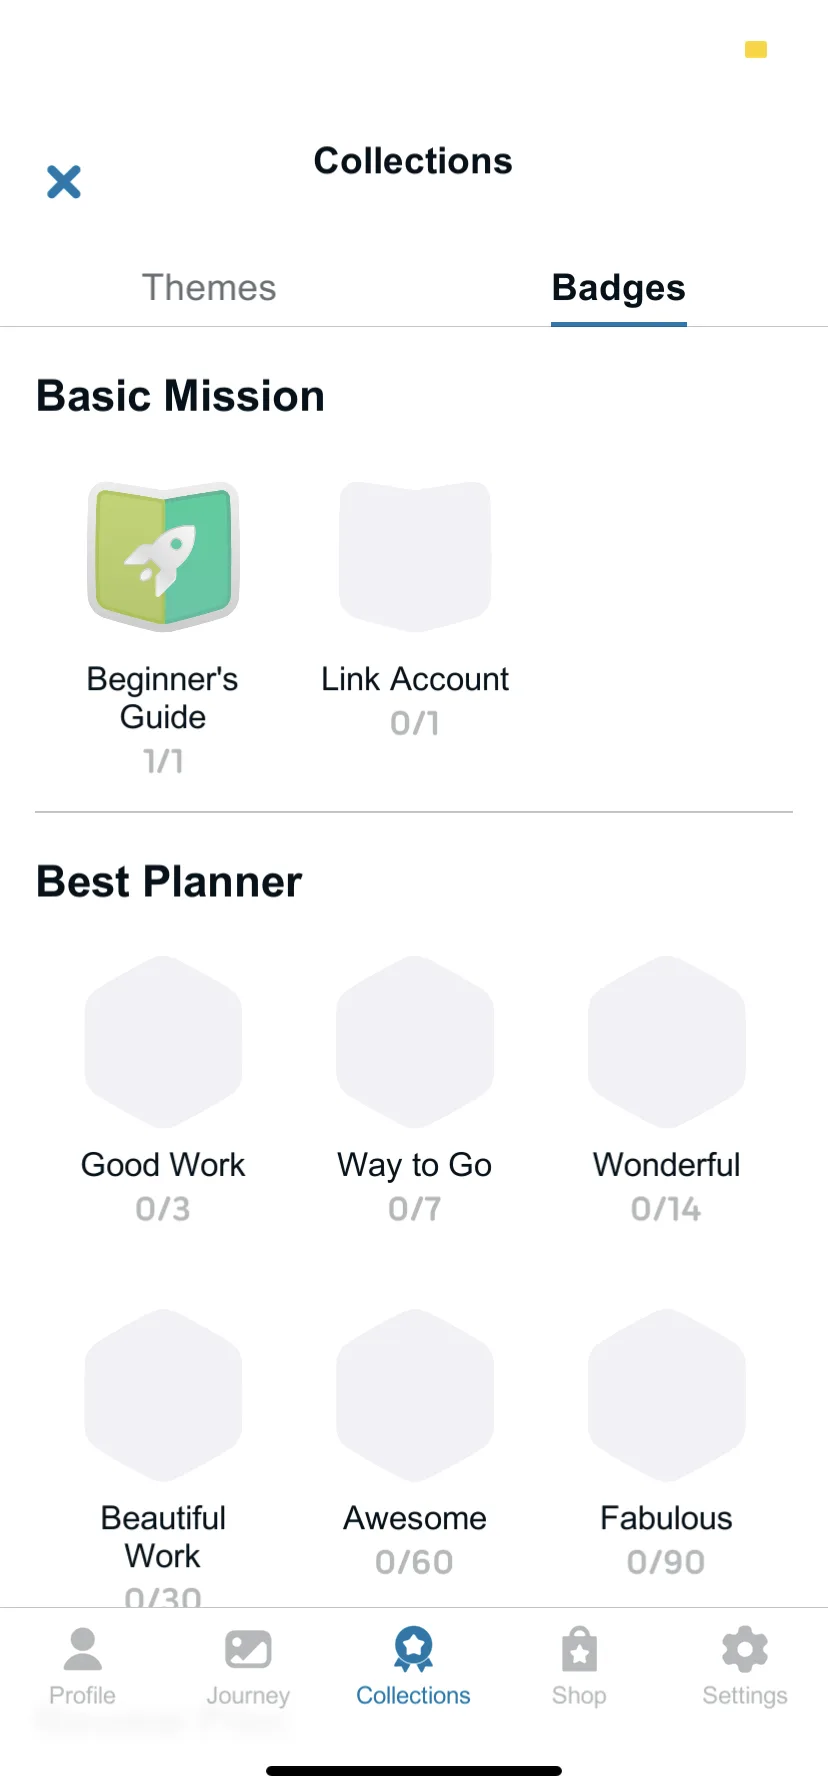
Task: Open Settings gear in bottom navigation
Action: tap(745, 1667)
